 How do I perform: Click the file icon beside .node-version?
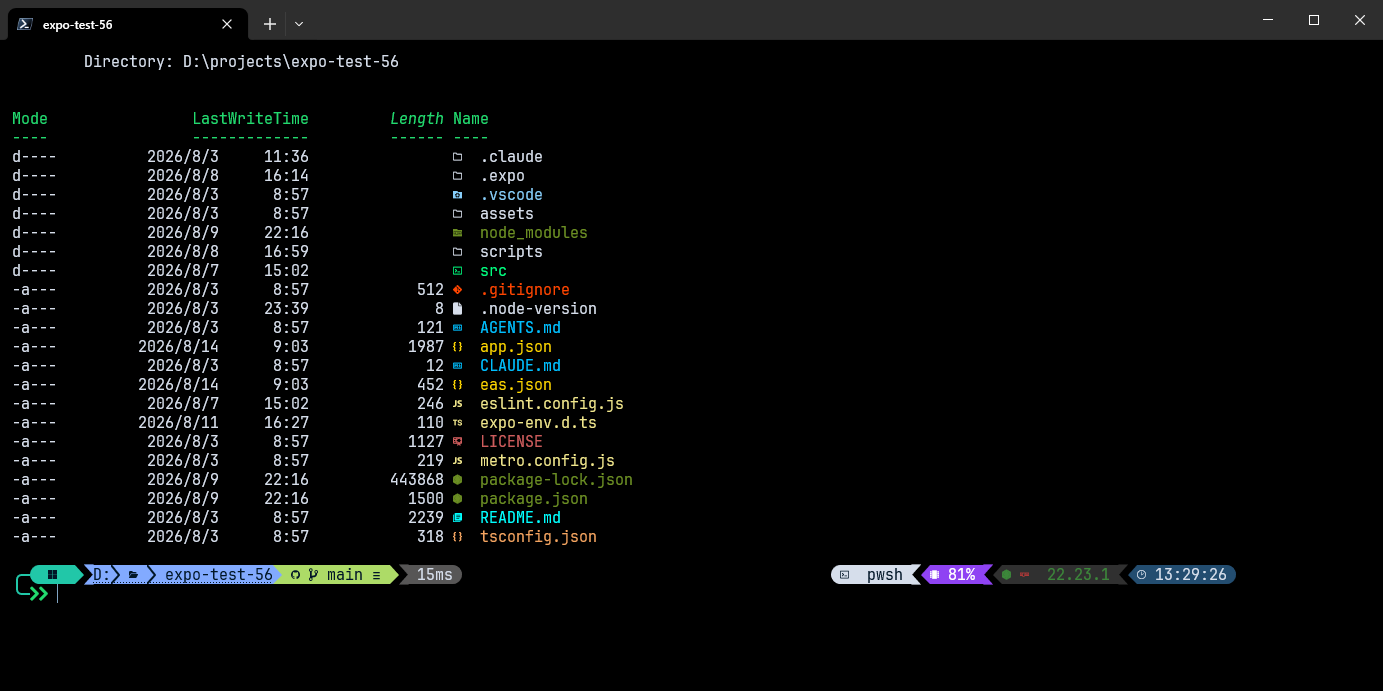pyautogui.click(x=457, y=309)
